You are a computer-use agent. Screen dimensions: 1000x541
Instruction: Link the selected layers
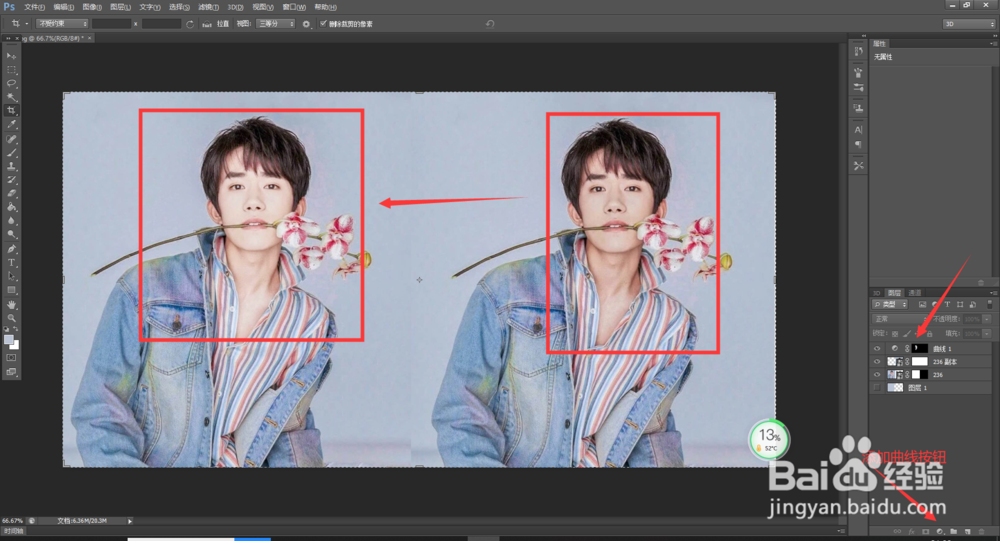[897, 531]
